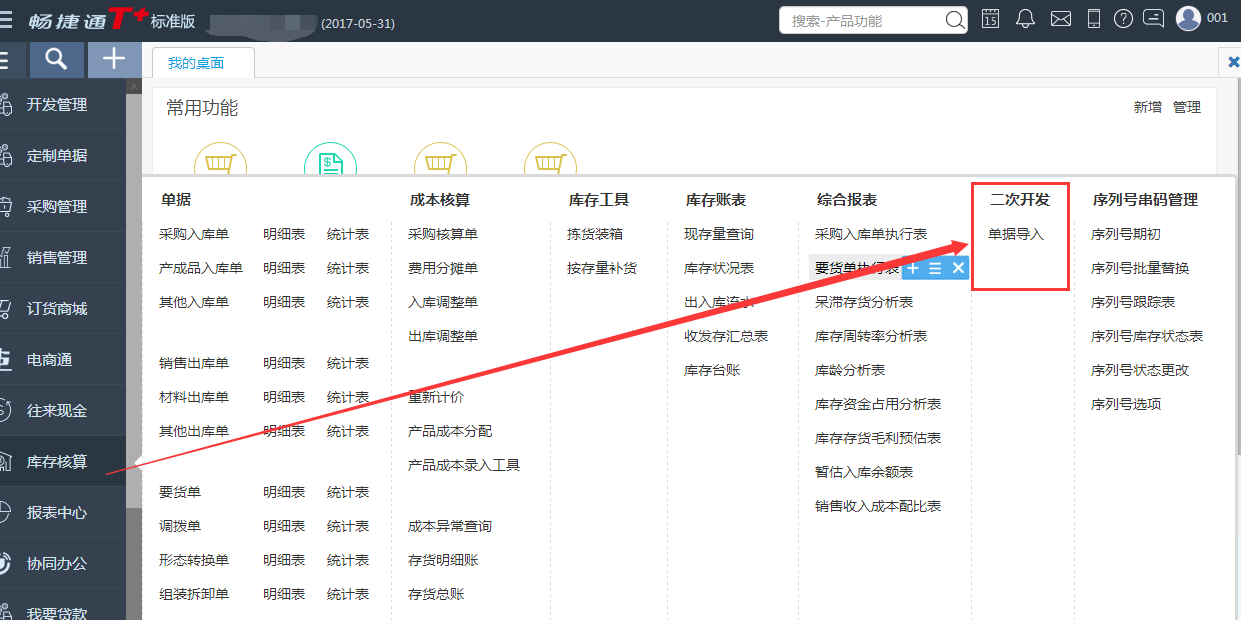Click the mobile phone icon in header
Screen dimensions: 1241x620
click(1094, 19)
